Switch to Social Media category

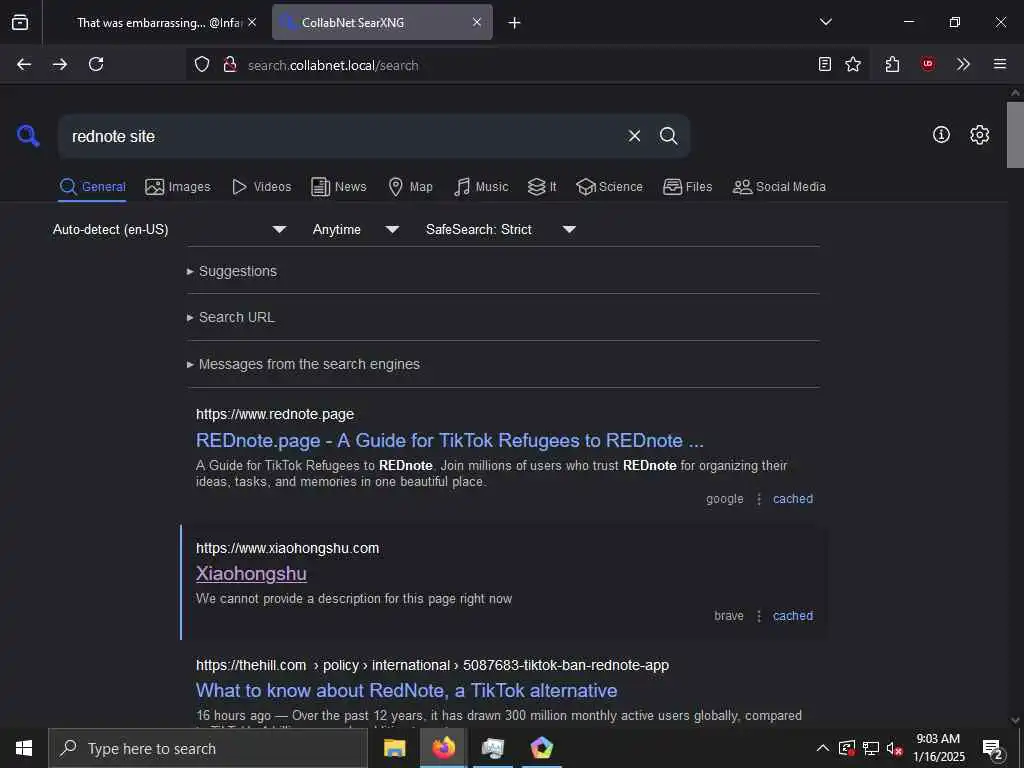pos(779,187)
